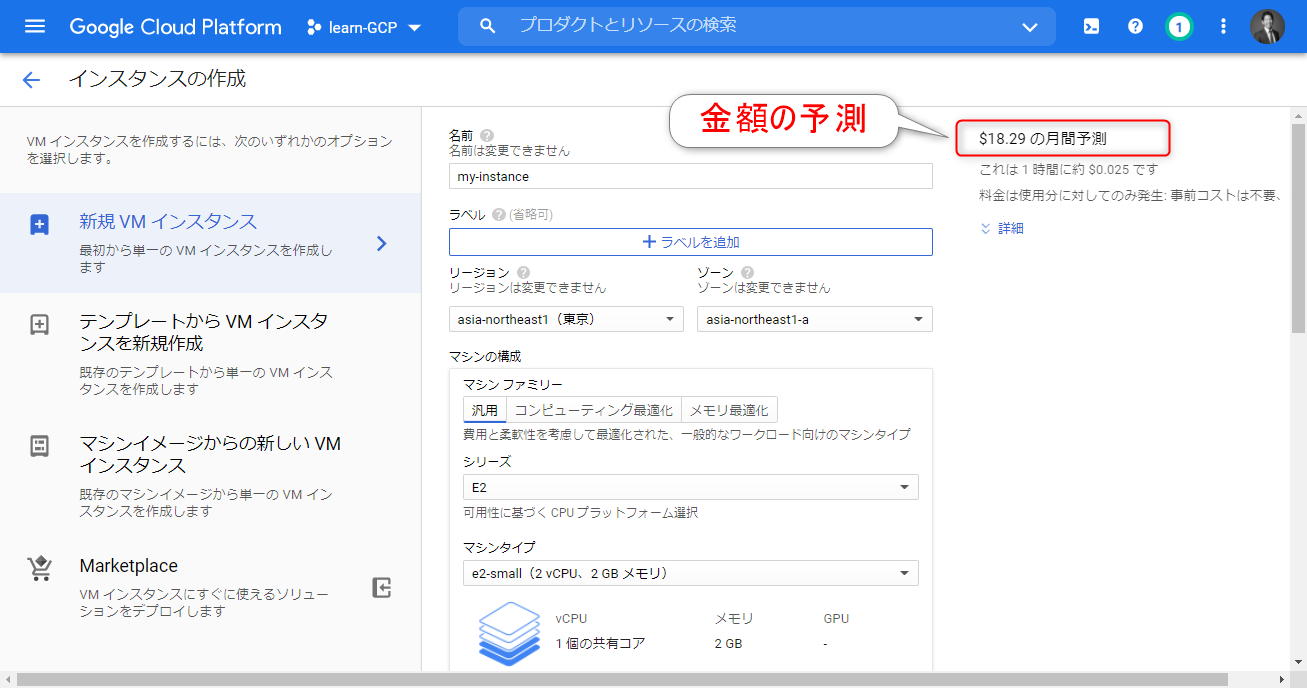Expand the search bar dropdown arrow
This screenshot has width=1307, height=688.
pos(1030,27)
